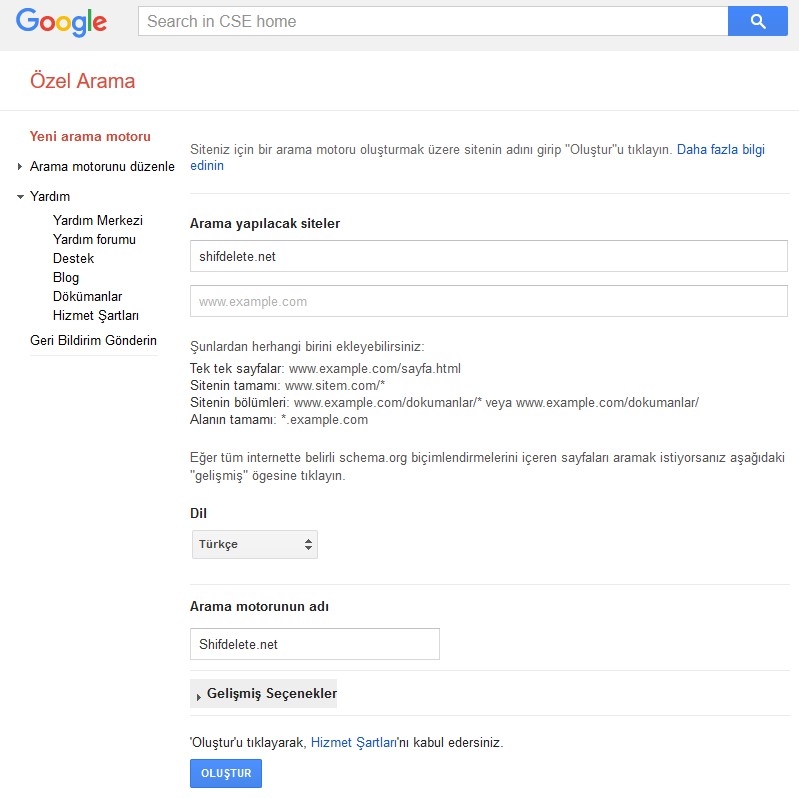Open Hizmet Şartları link above Oluştur
This screenshot has height=798, width=799.
354,742
